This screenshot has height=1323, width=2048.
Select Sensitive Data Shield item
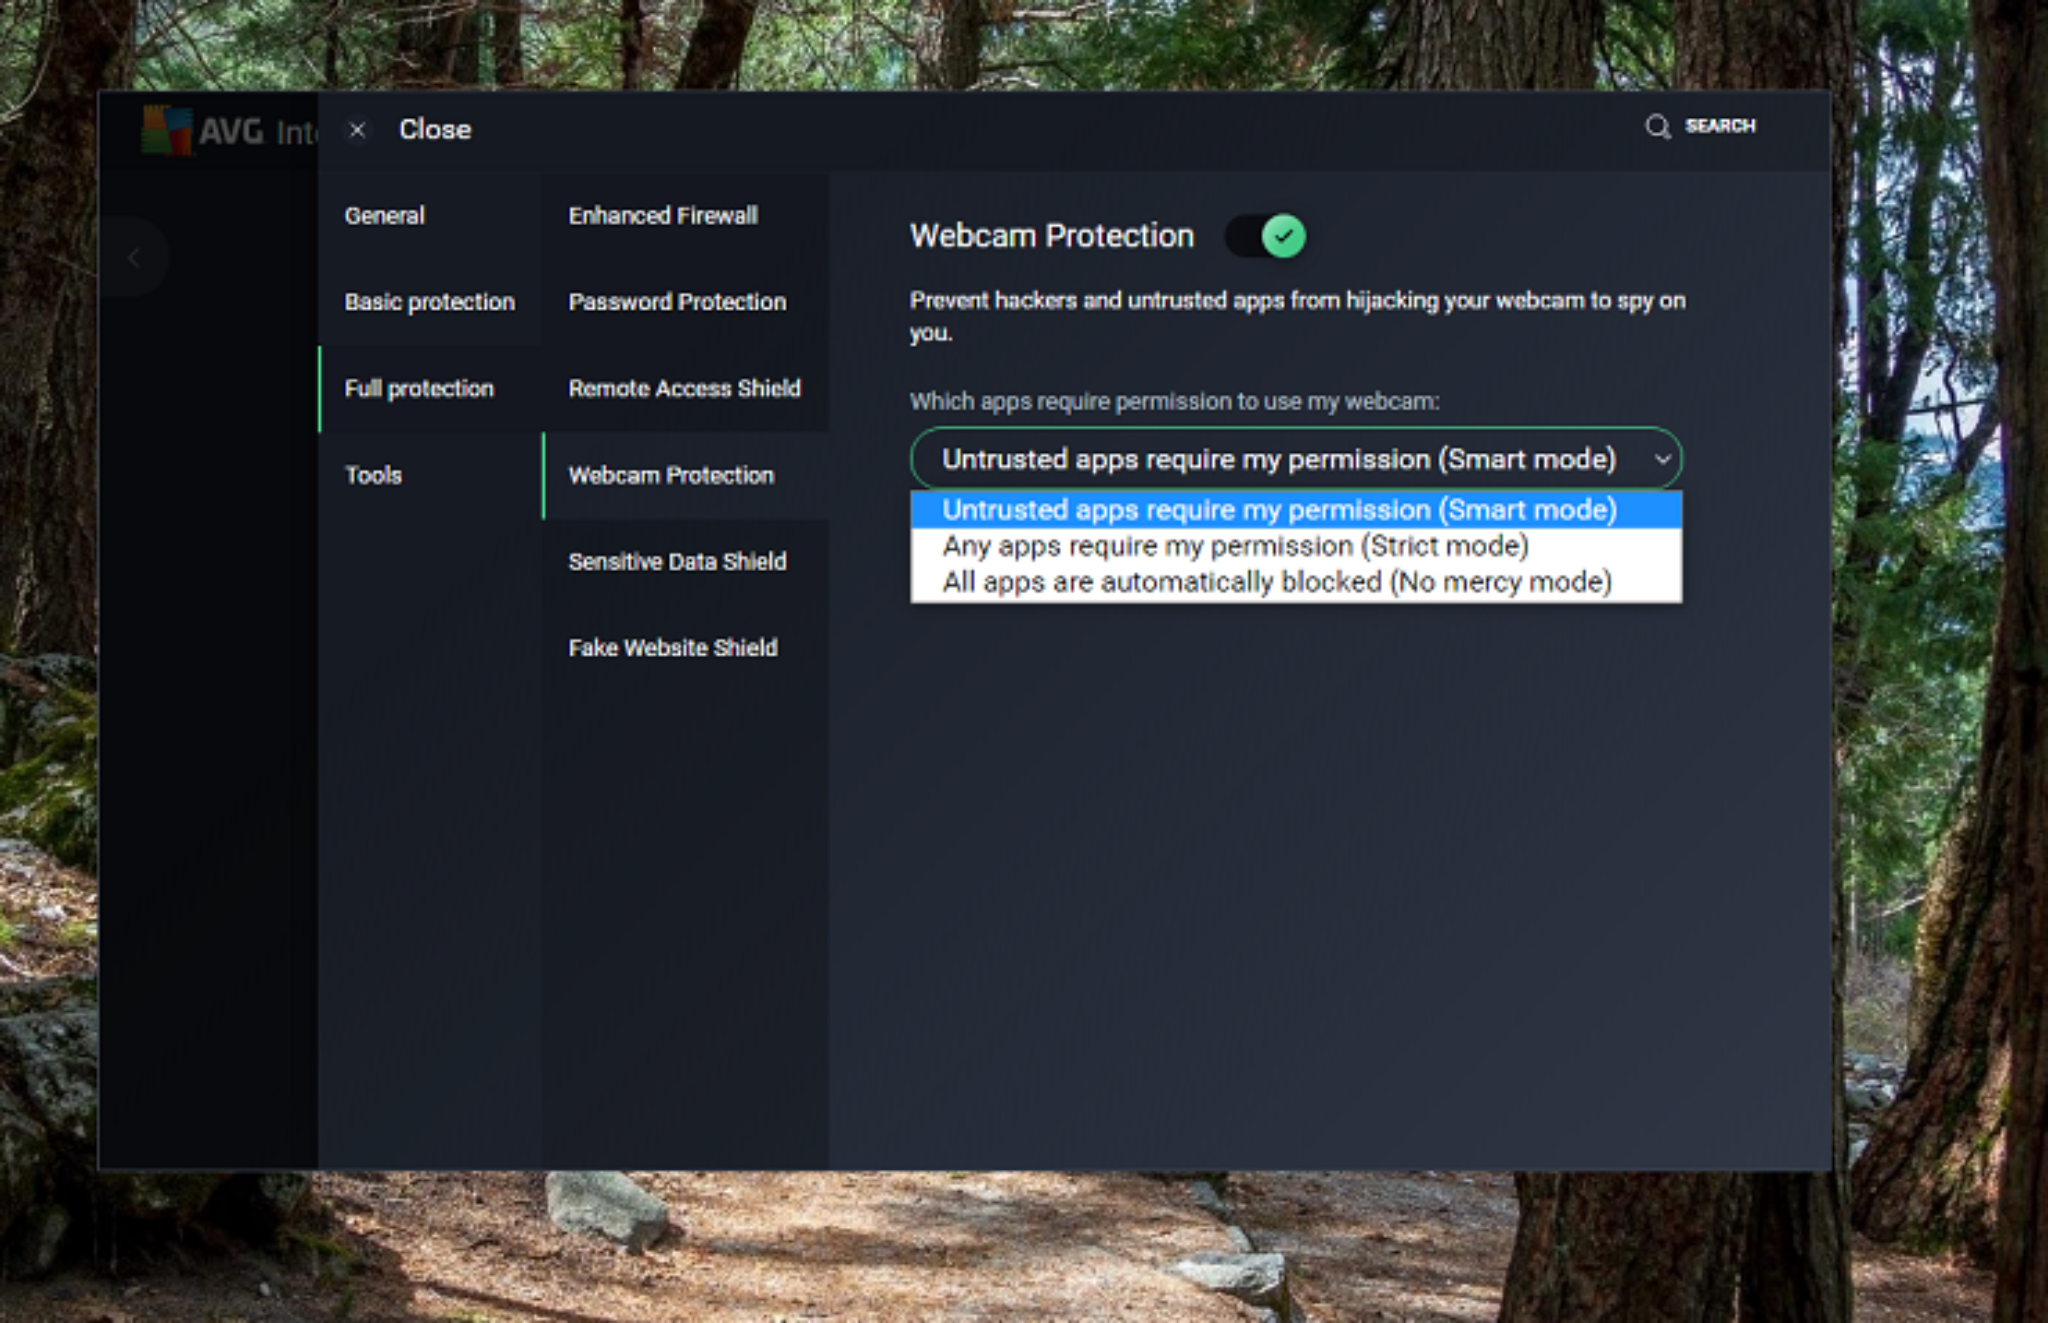(676, 562)
